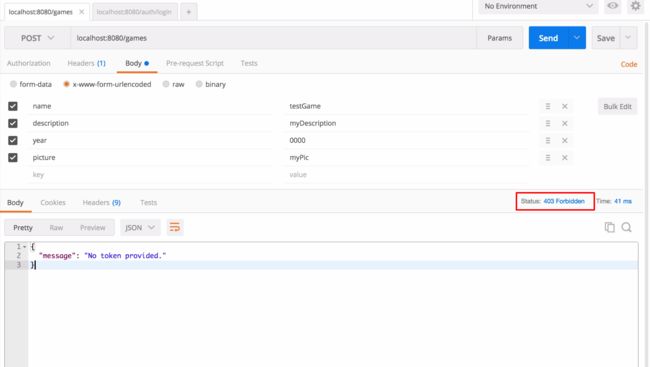Uncheck the description parameter checkbox

point(13,123)
